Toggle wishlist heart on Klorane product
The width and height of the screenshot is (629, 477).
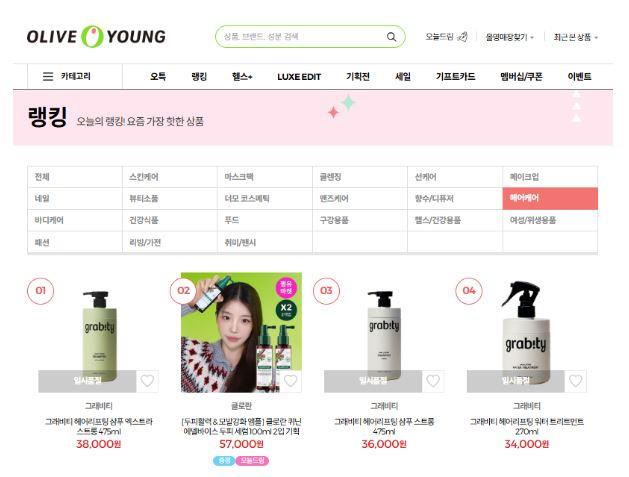click(x=290, y=381)
